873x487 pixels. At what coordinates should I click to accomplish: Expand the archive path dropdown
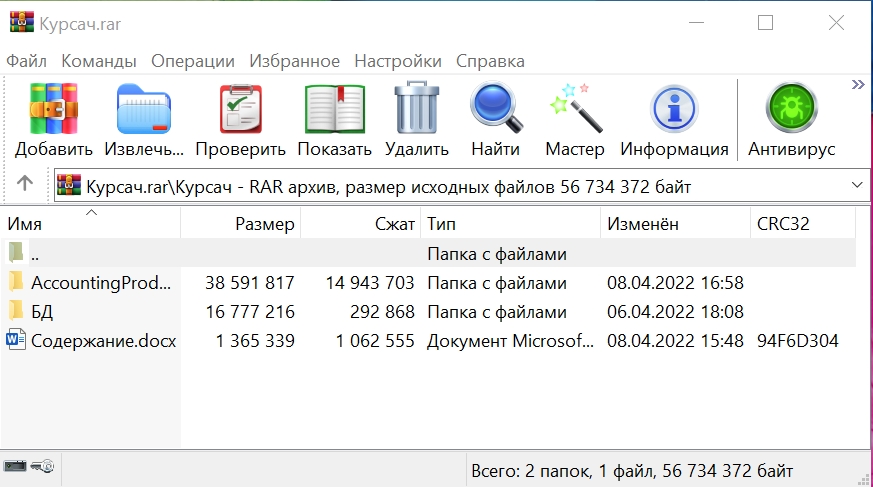856,185
